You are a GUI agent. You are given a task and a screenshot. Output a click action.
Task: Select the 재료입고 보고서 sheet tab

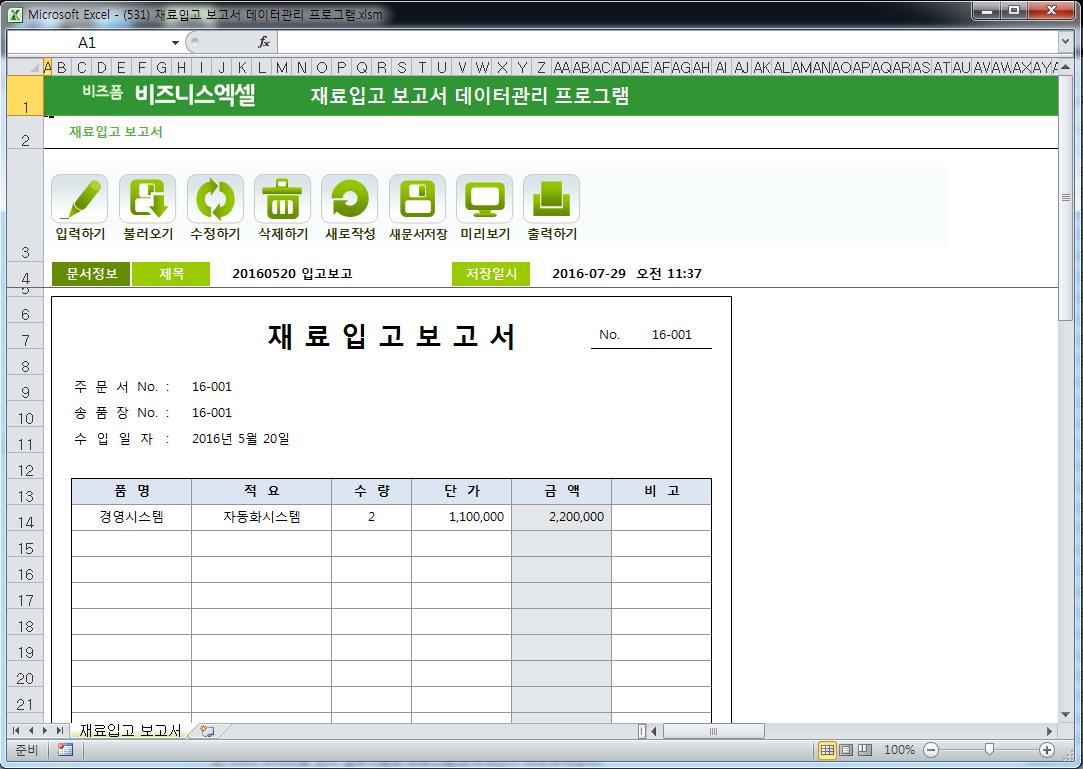130,731
